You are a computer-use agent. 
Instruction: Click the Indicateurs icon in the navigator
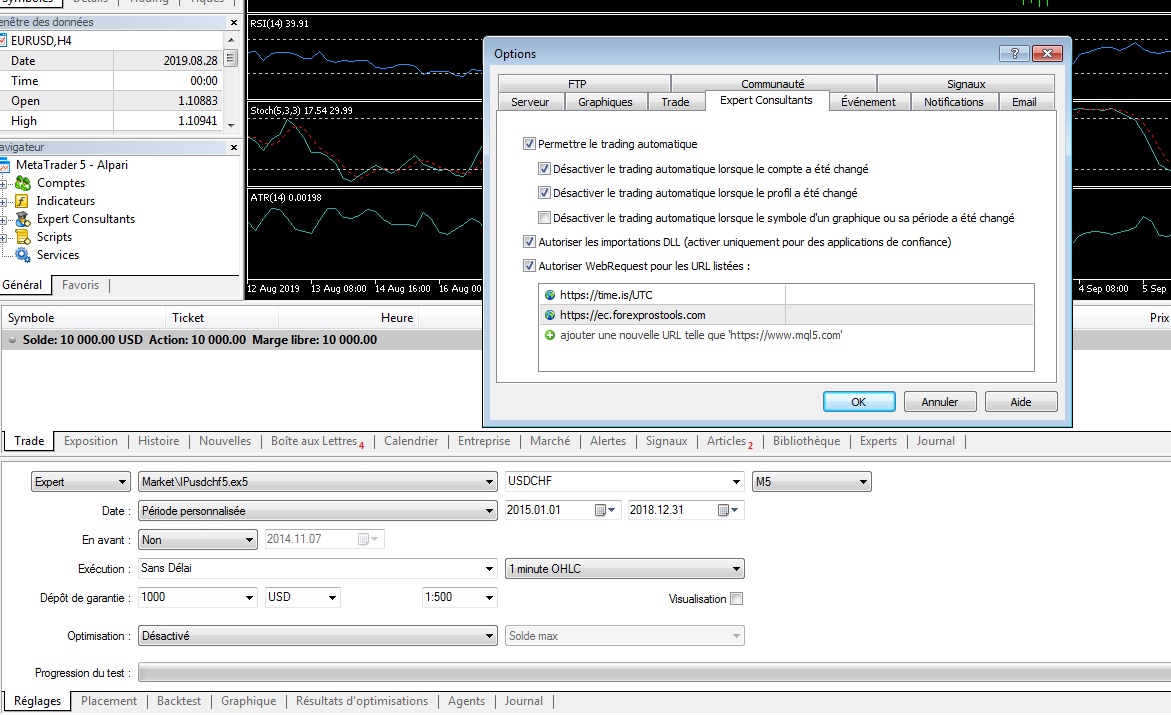(x=22, y=201)
